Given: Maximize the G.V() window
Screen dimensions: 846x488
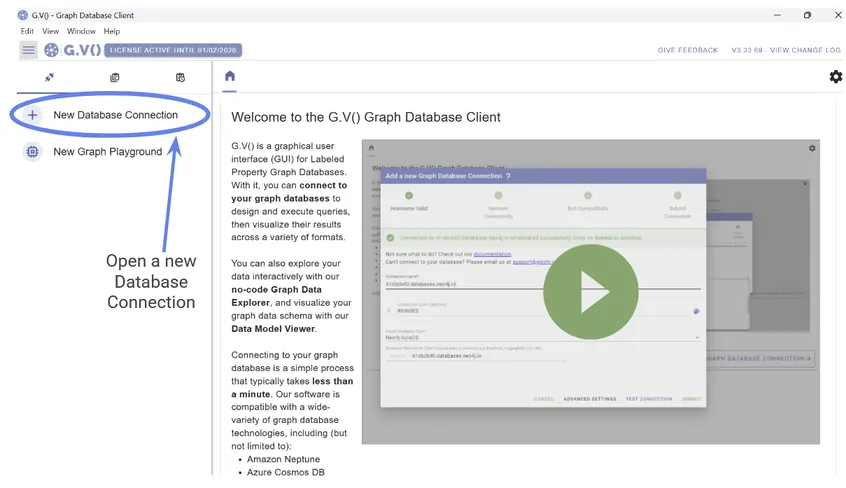Looking at the screenshot, I should click(807, 15).
